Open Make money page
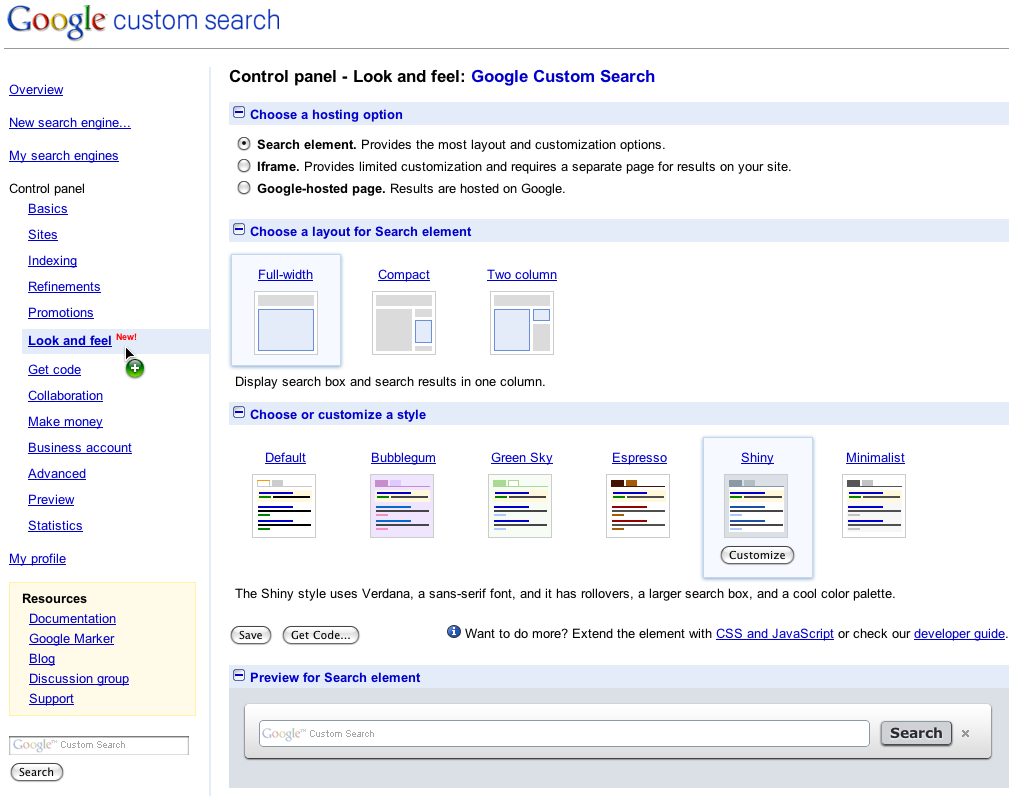 coord(65,422)
